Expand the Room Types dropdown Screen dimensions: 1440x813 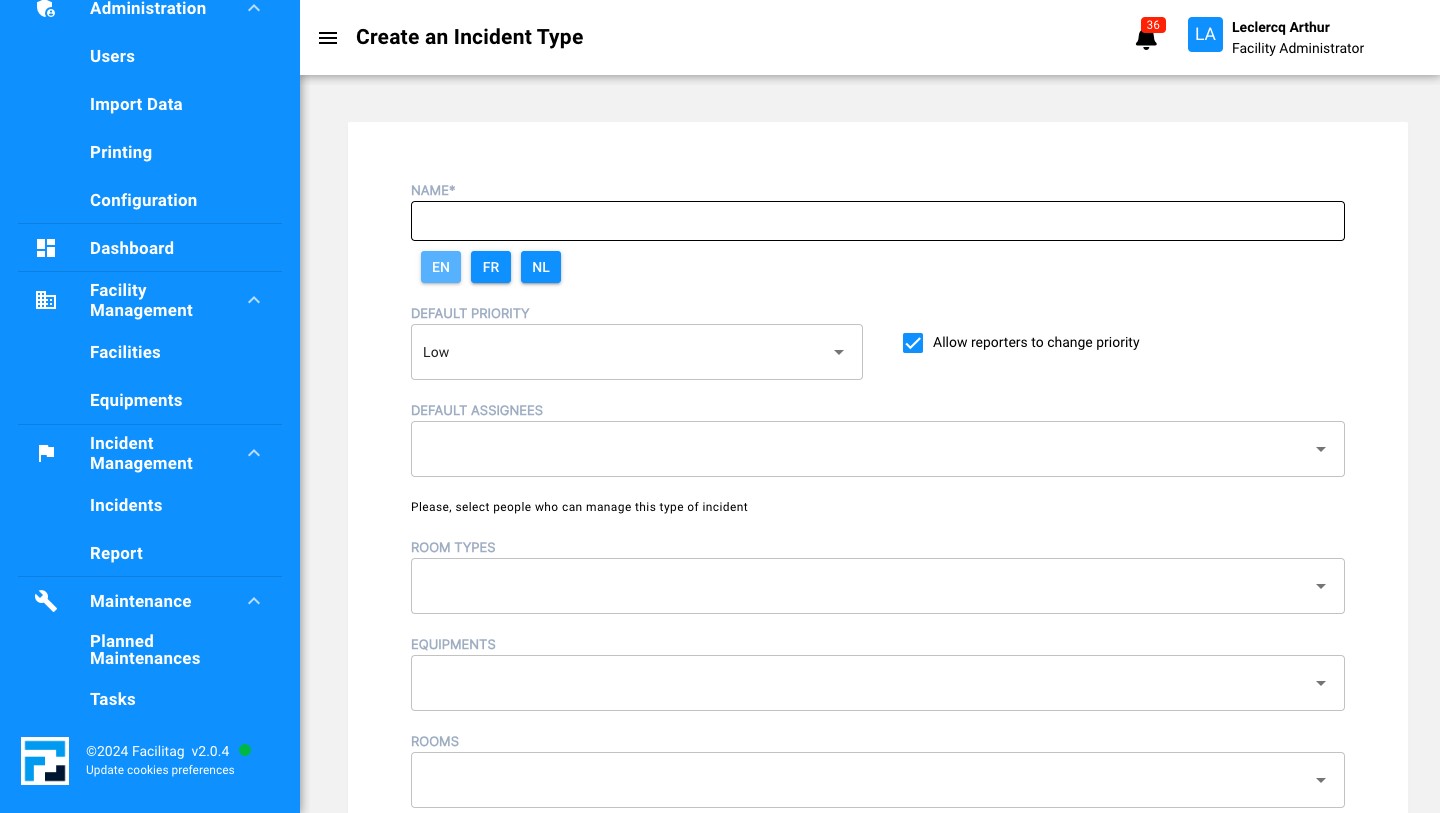click(x=877, y=586)
